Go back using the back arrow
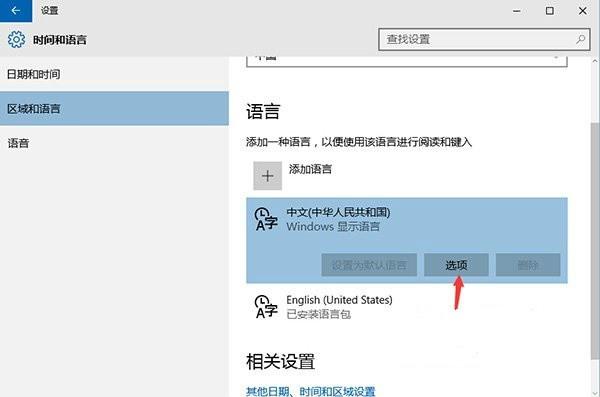 pyautogui.click(x=16, y=11)
